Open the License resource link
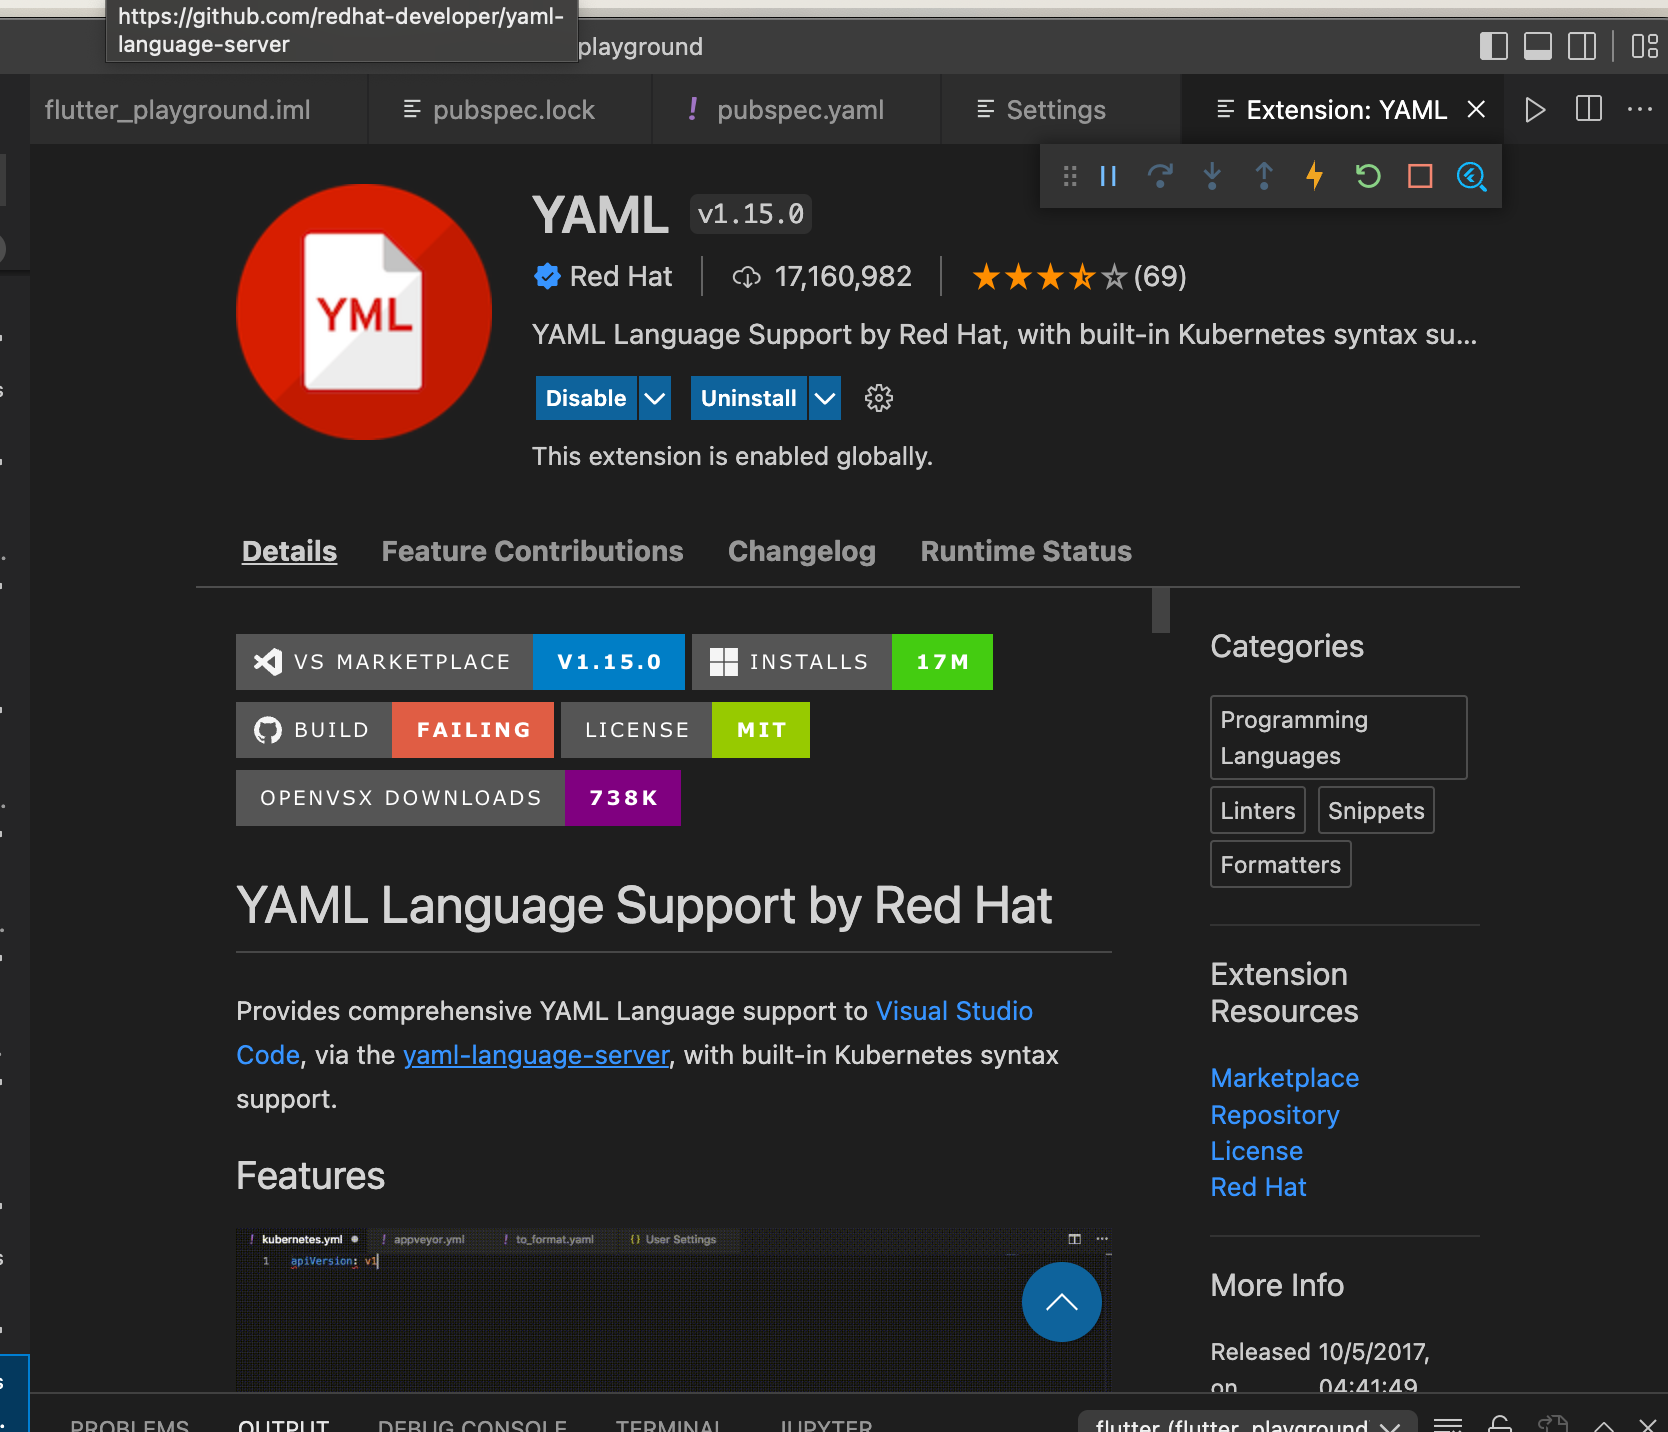The width and height of the screenshot is (1668, 1432). (1256, 1151)
